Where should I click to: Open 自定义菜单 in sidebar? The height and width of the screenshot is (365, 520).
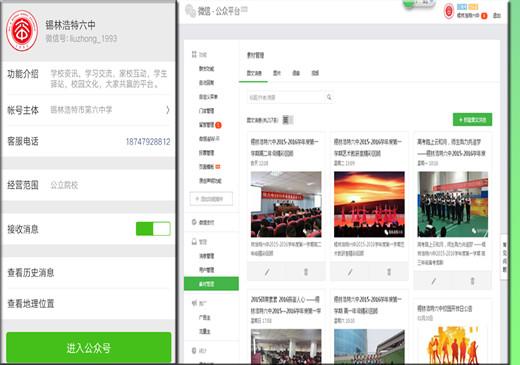pyautogui.click(x=208, y=97)
